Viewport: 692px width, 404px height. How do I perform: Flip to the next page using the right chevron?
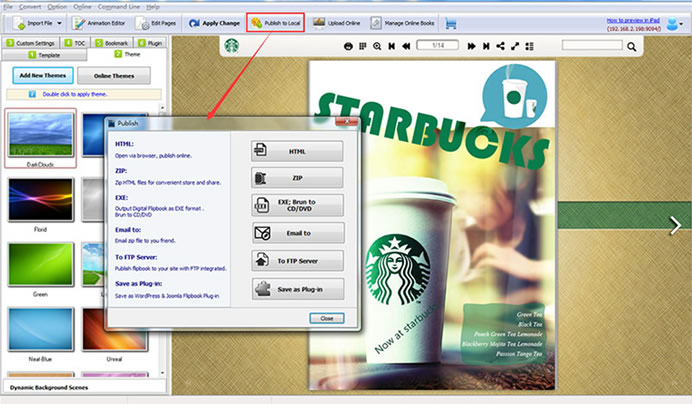675,225
